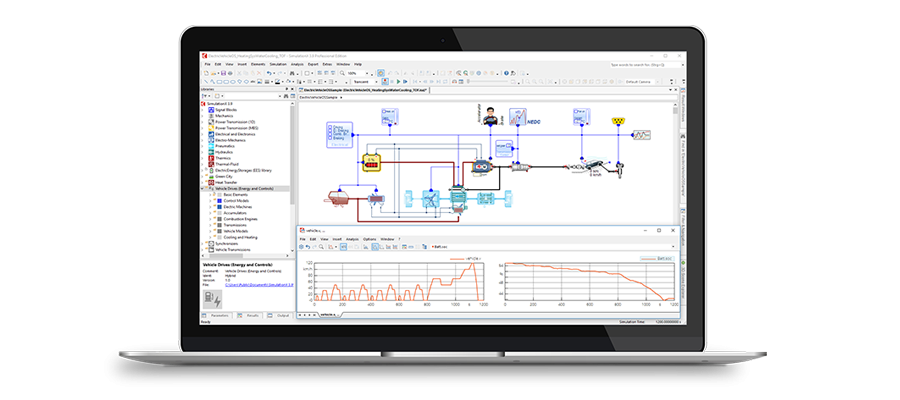Click the diagram vertical scrollbar
Image resolution: width=900 pixels, height=400 pixels.
(676, 164)
